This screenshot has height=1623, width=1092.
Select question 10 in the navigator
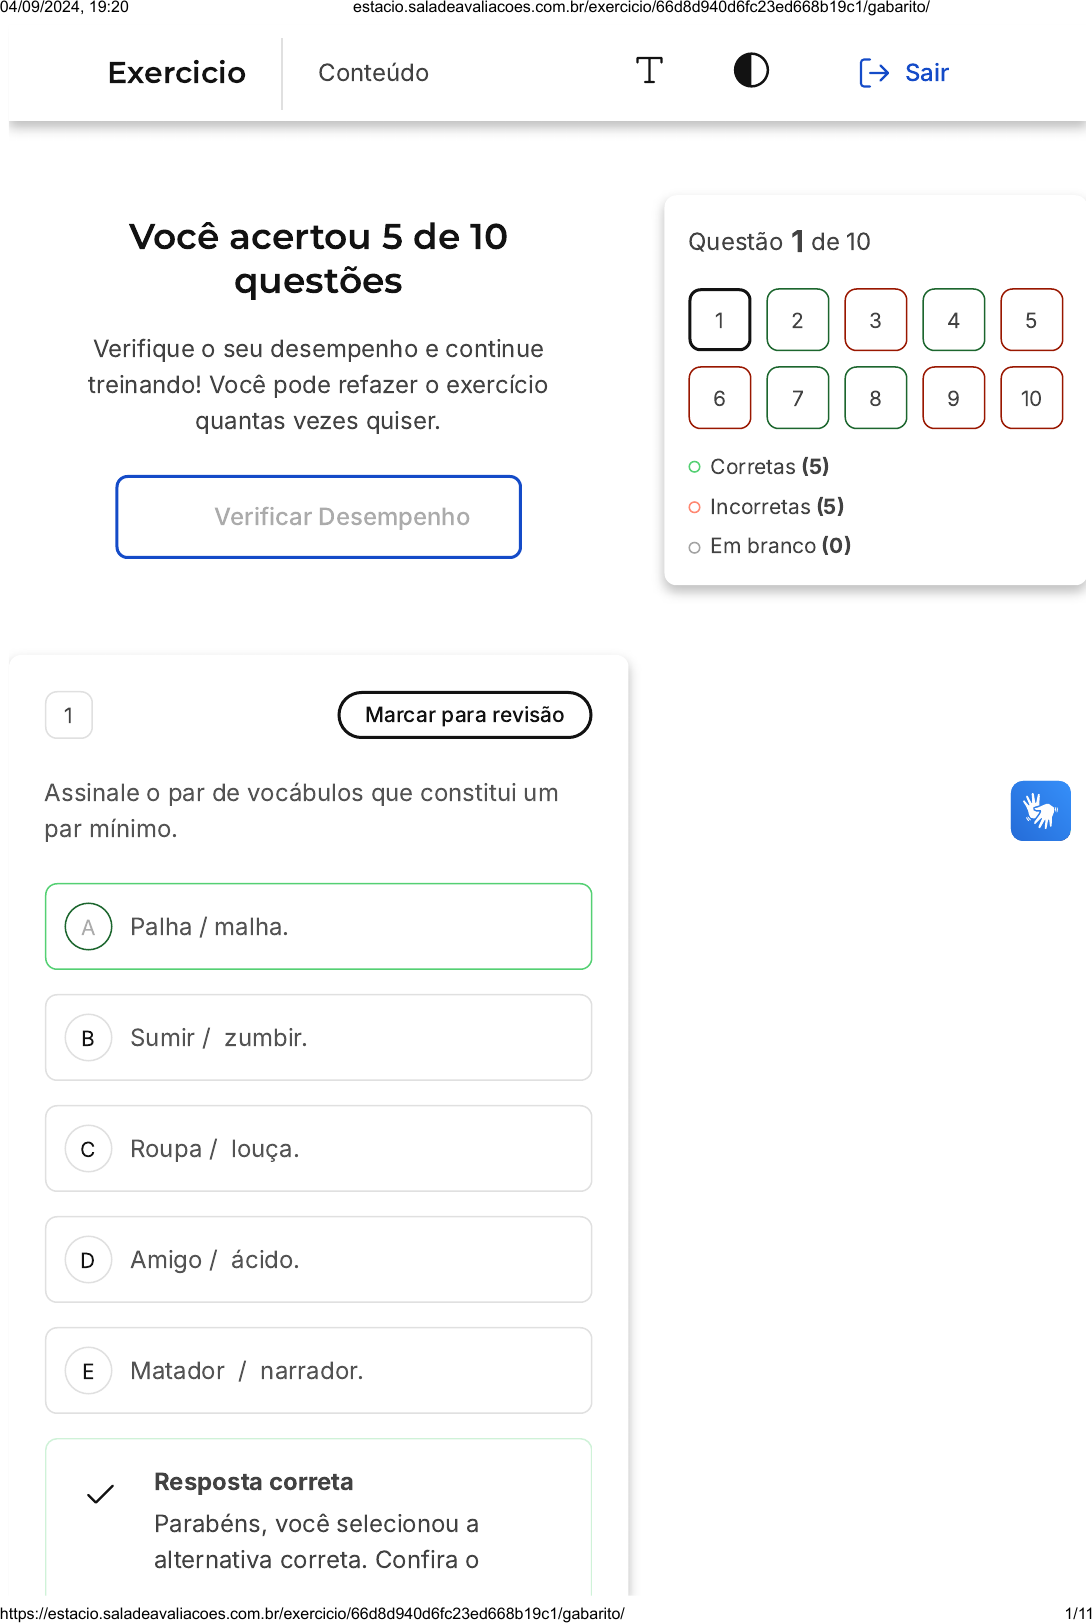click(x=1031, y=398)
